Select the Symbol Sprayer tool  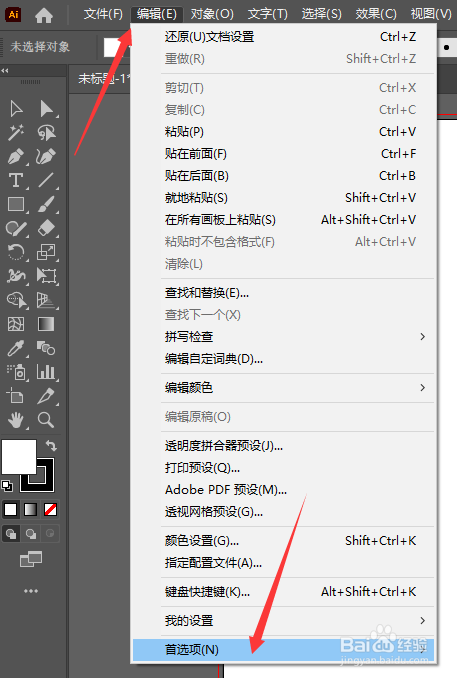tap(16, 372)
